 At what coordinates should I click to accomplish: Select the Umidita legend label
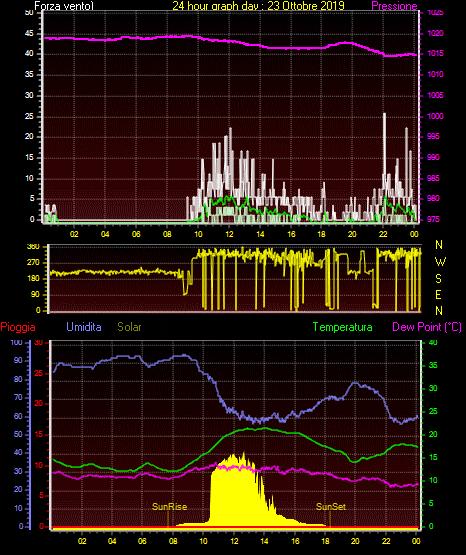pos(84,327)
